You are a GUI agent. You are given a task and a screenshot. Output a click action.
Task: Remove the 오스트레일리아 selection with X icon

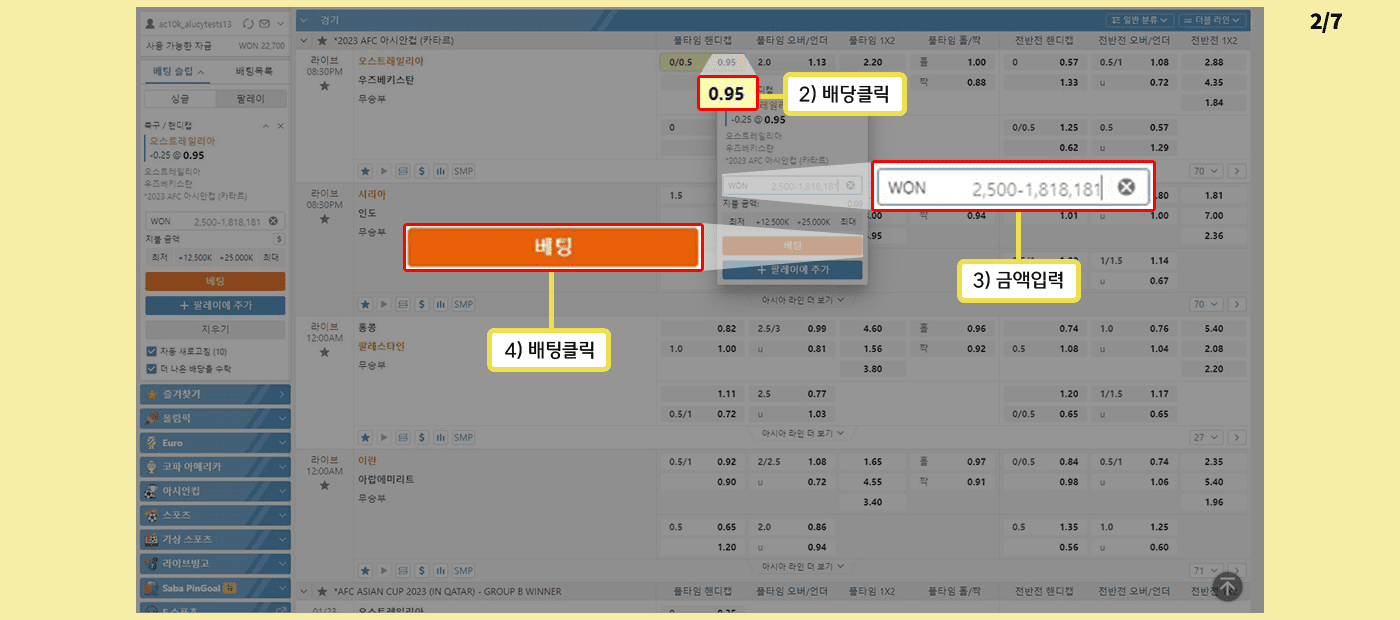tap(281, 126)
